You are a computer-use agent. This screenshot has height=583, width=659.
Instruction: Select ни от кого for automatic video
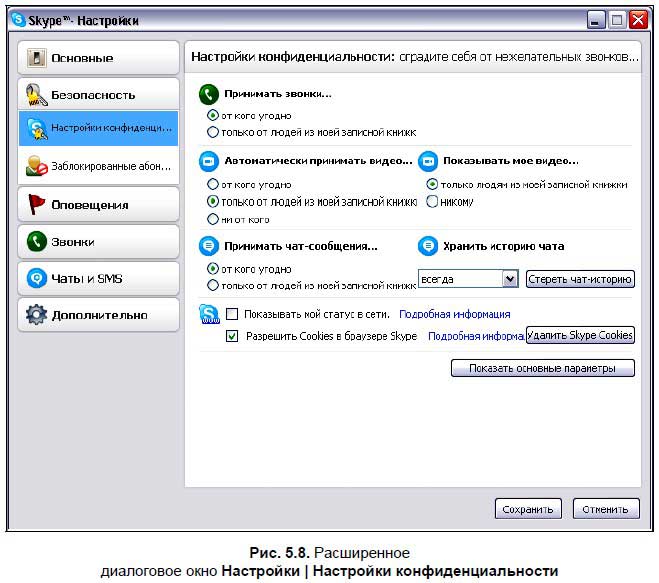pyautogui.click(x=212, y=219)
